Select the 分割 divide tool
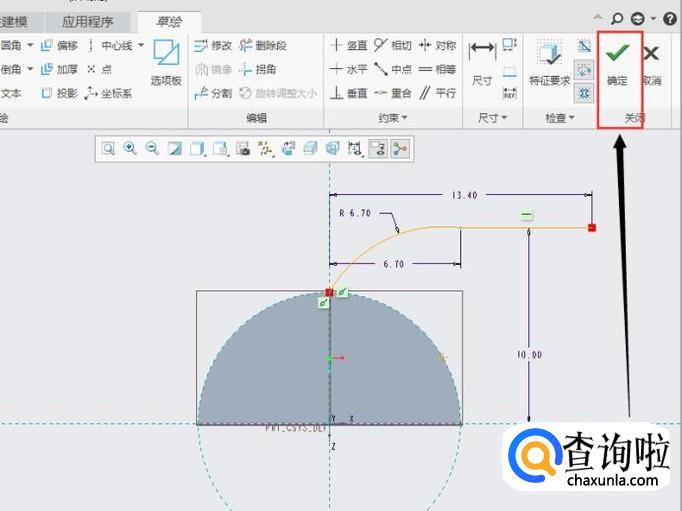 (x=213, y=93)
